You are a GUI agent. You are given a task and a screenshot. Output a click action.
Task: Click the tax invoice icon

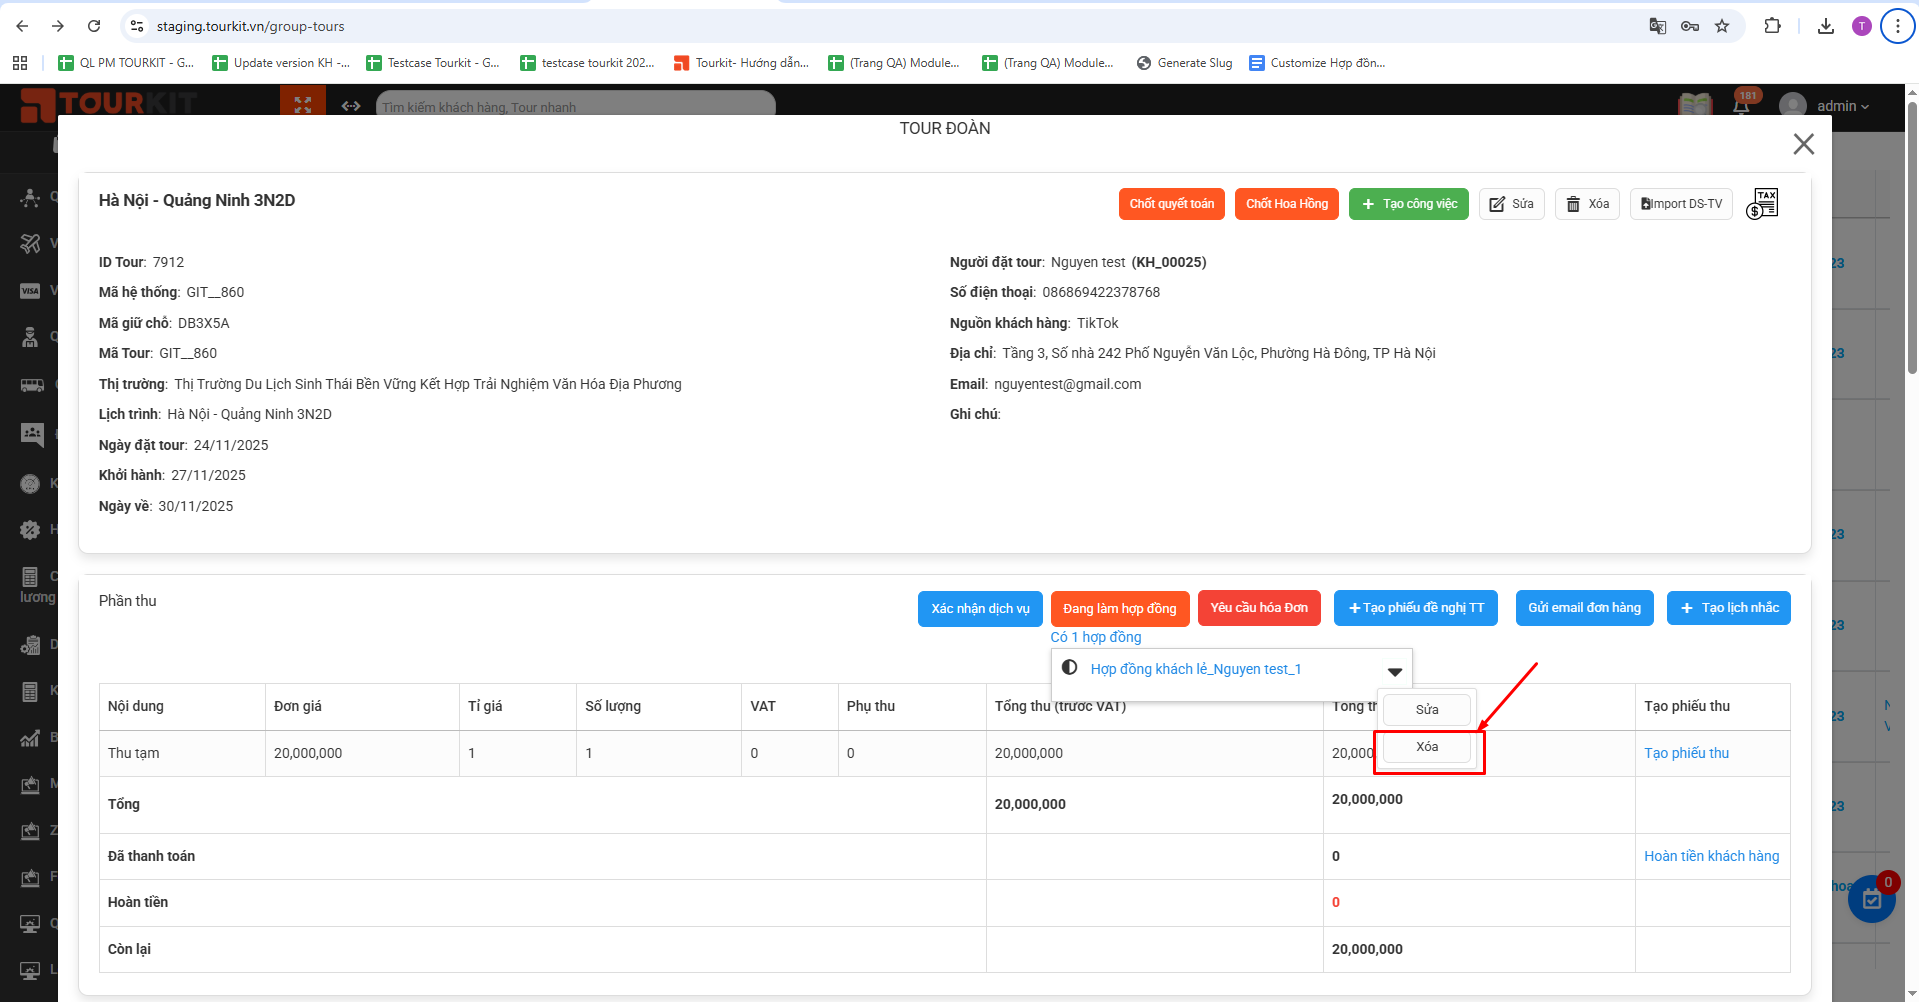point(1762,204)
